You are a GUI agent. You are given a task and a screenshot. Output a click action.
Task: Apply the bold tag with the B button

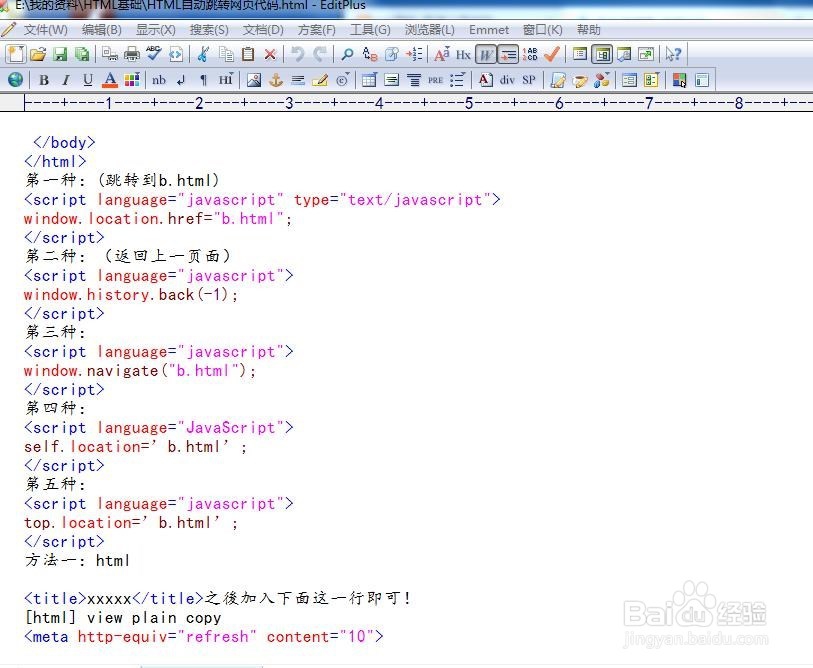click(x=44, y=80)
